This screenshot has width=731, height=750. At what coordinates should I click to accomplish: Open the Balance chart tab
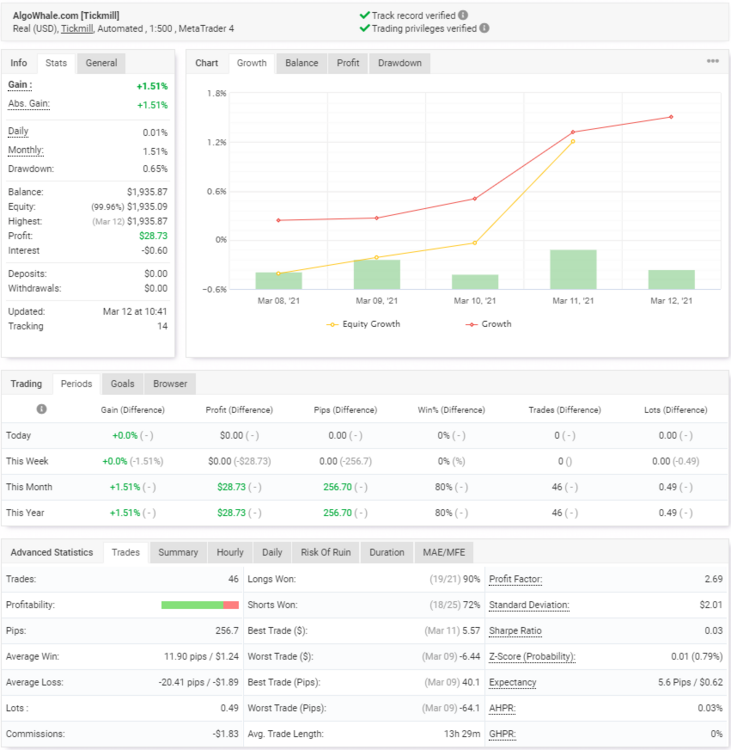coord(301,63)
